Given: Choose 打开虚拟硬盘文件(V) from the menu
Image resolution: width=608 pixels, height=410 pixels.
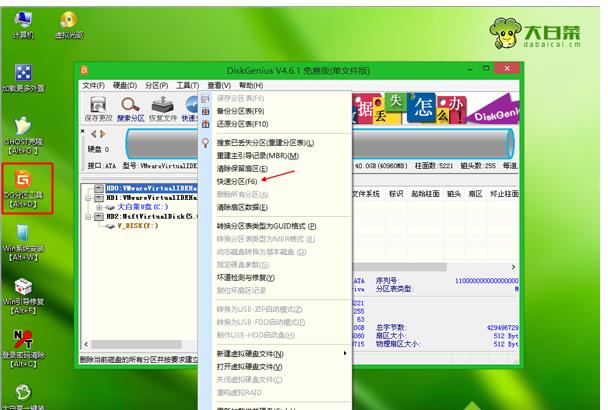Looking at the screenshot, I should [249, 367].
